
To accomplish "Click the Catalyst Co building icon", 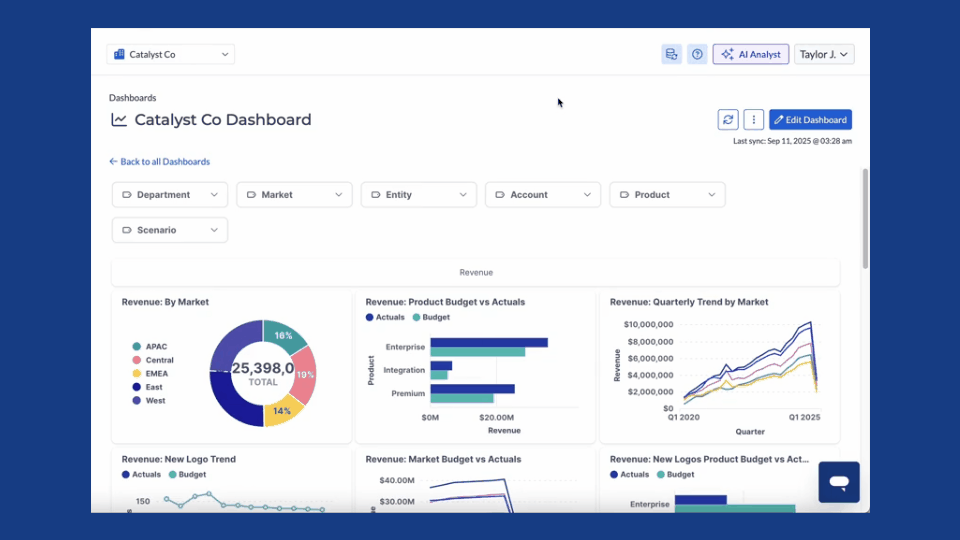I will pos(119,54).
